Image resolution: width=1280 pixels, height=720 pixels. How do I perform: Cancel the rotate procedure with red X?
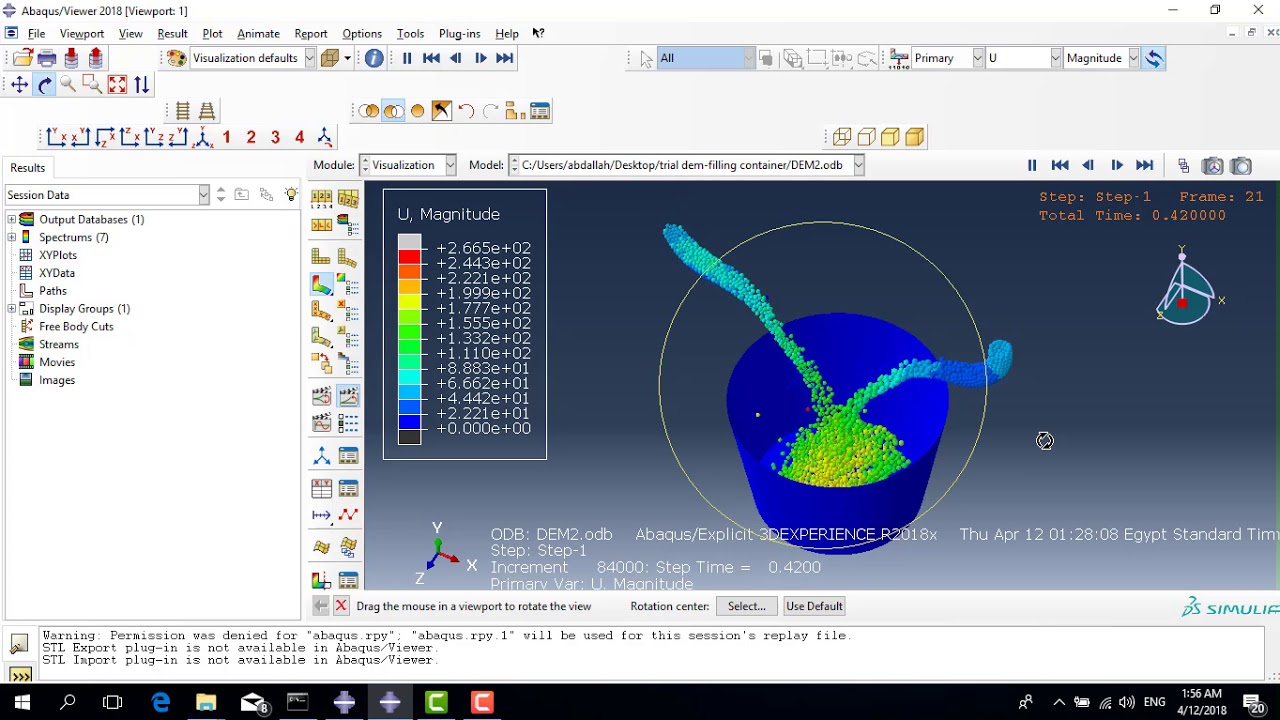pyautogui.click(x=341, y=606)
